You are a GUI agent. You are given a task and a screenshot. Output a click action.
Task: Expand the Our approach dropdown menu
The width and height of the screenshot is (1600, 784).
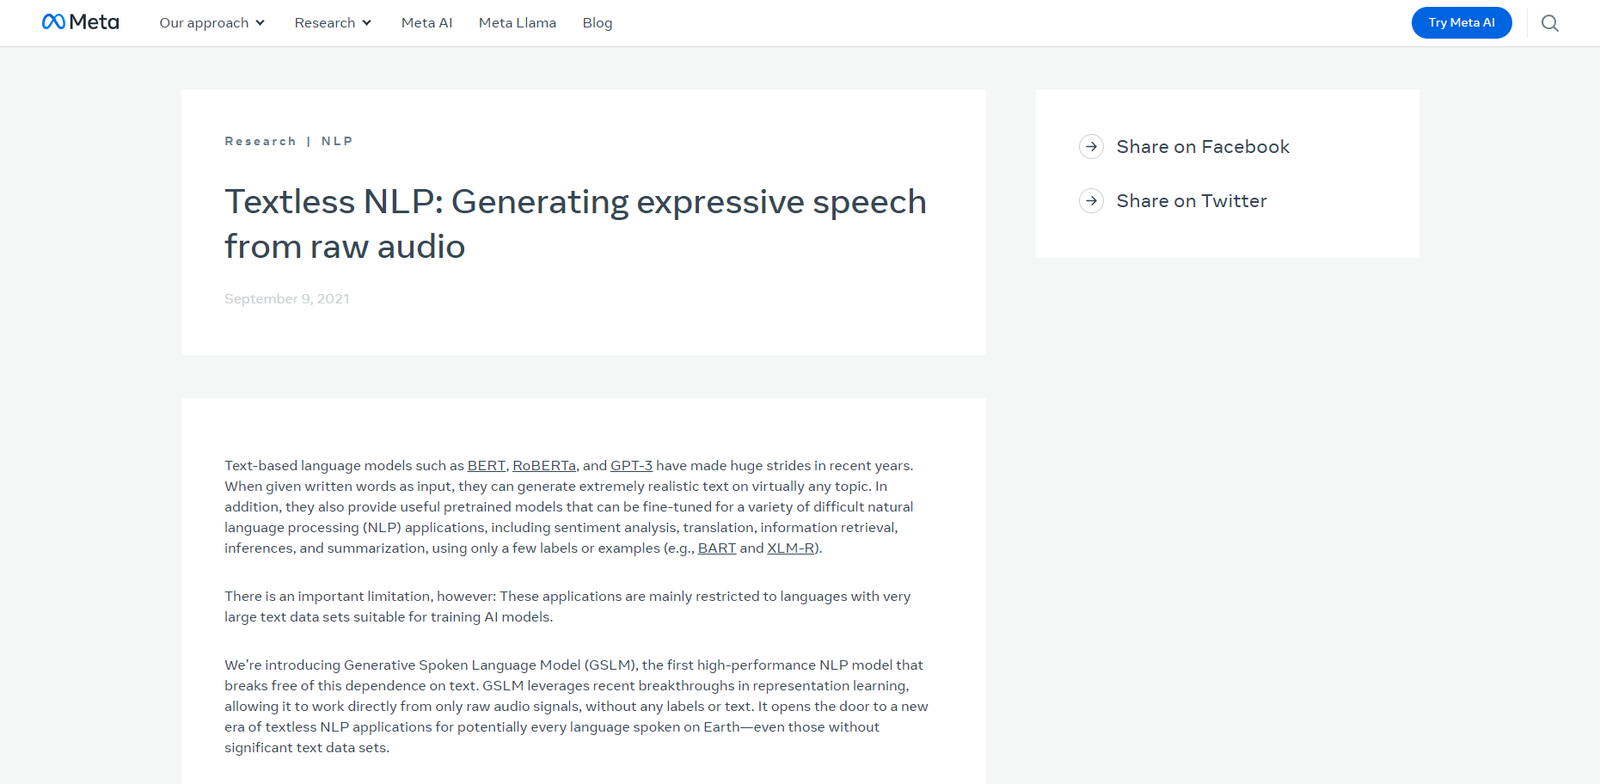pos(212,23)
